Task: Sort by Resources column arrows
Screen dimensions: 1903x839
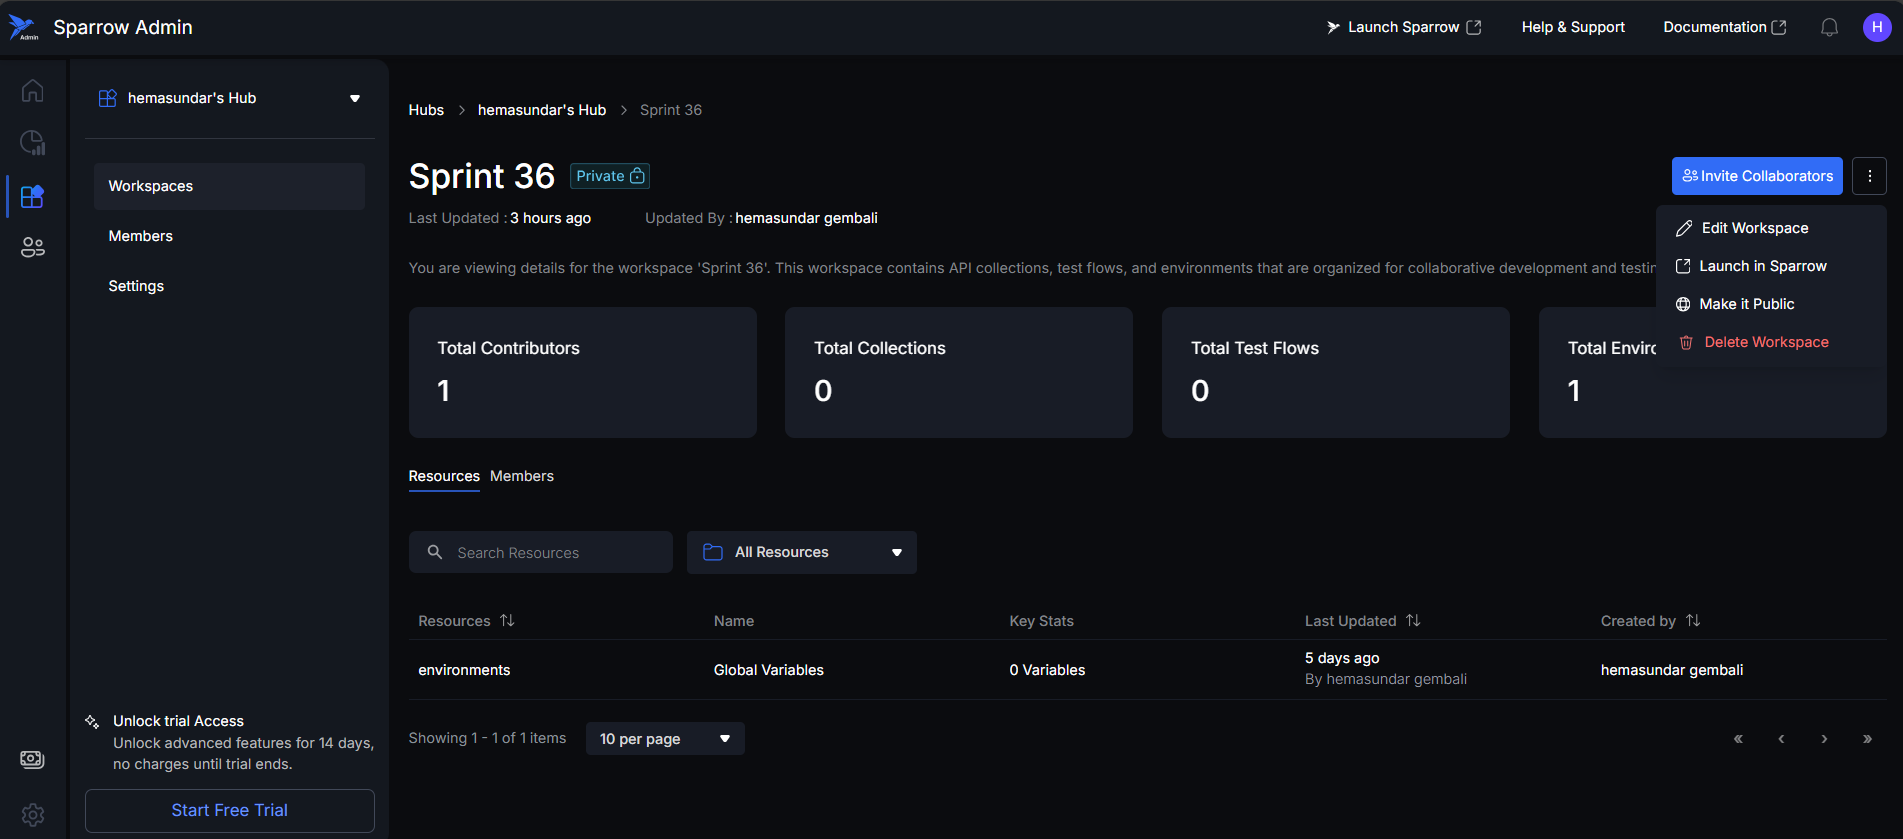Action: click(507, 621)
